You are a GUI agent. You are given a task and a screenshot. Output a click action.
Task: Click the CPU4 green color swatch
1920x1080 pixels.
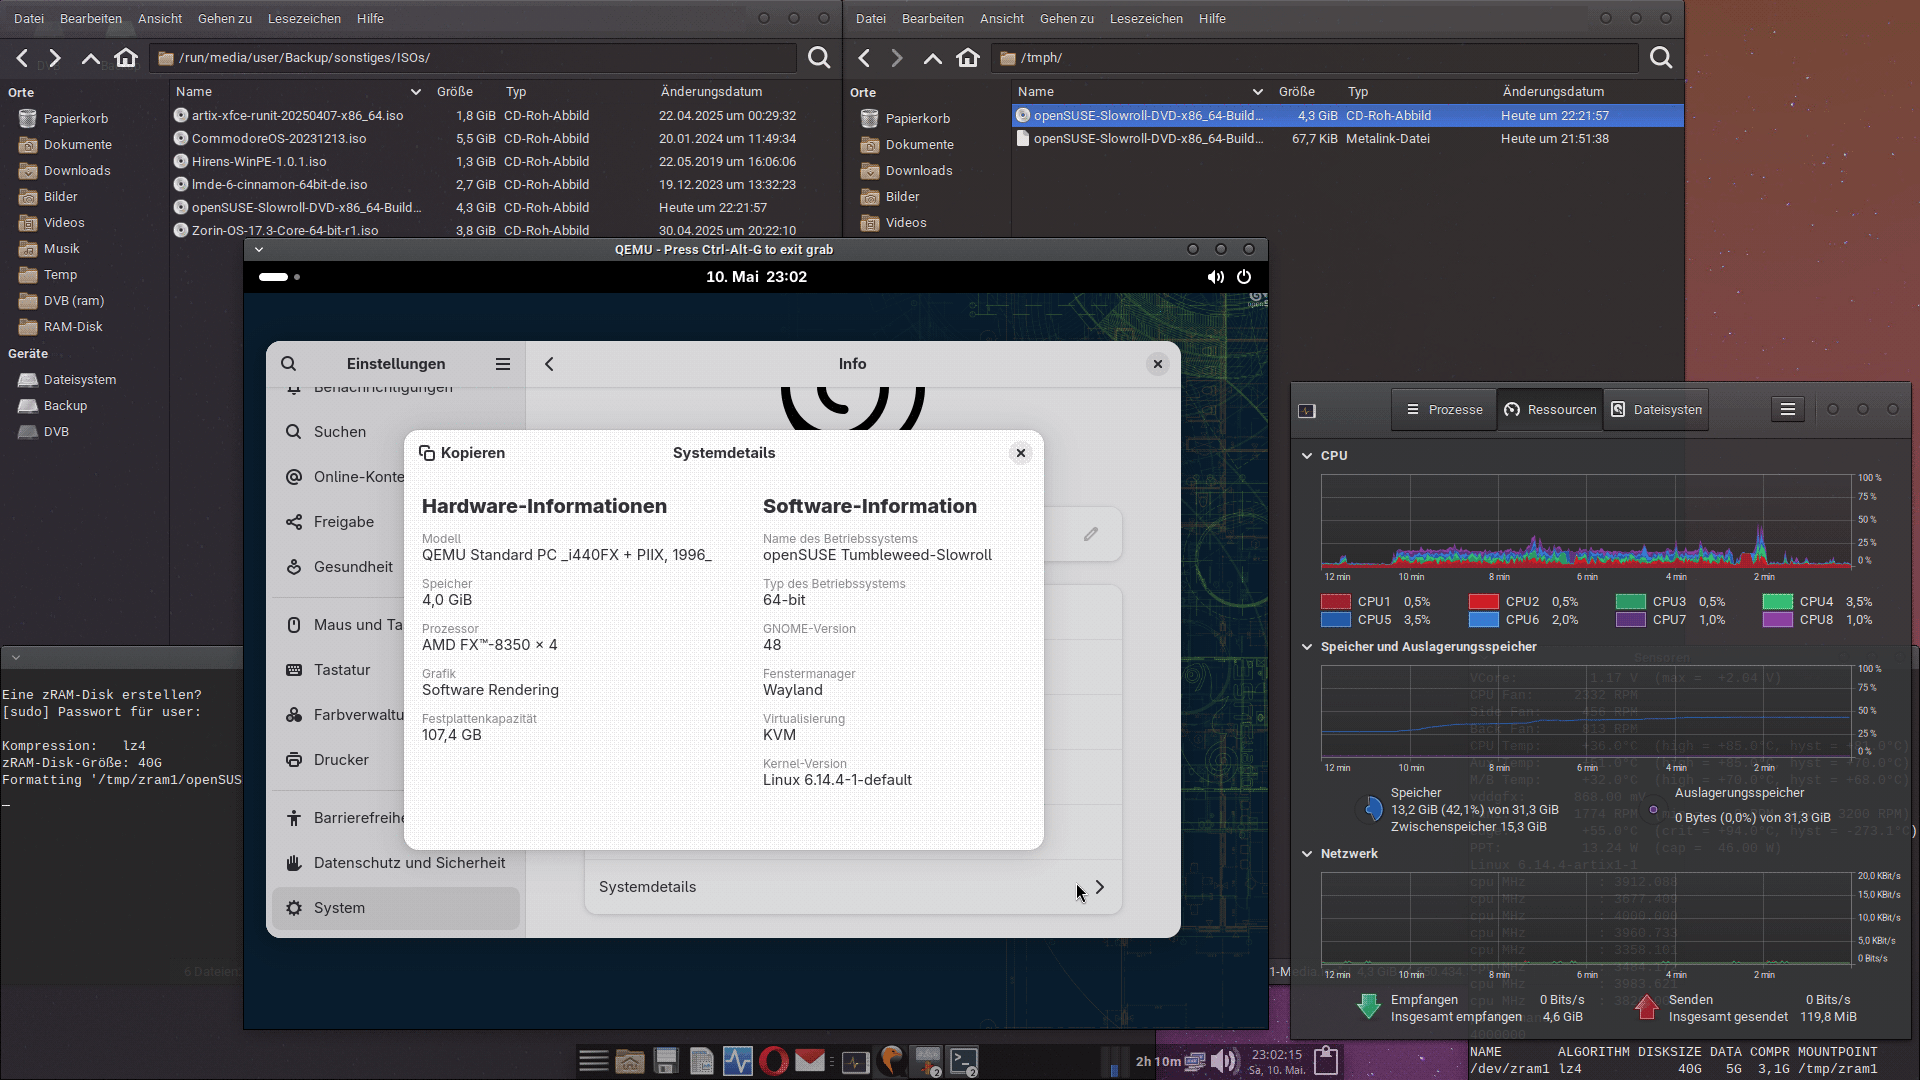tap(1777, 602)
